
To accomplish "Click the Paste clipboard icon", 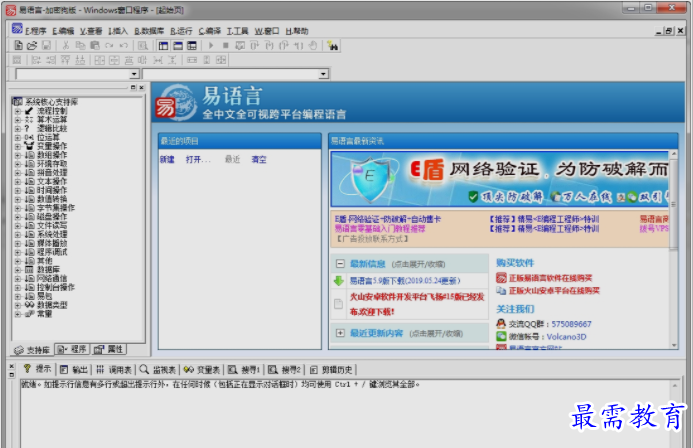I will 95,45.
